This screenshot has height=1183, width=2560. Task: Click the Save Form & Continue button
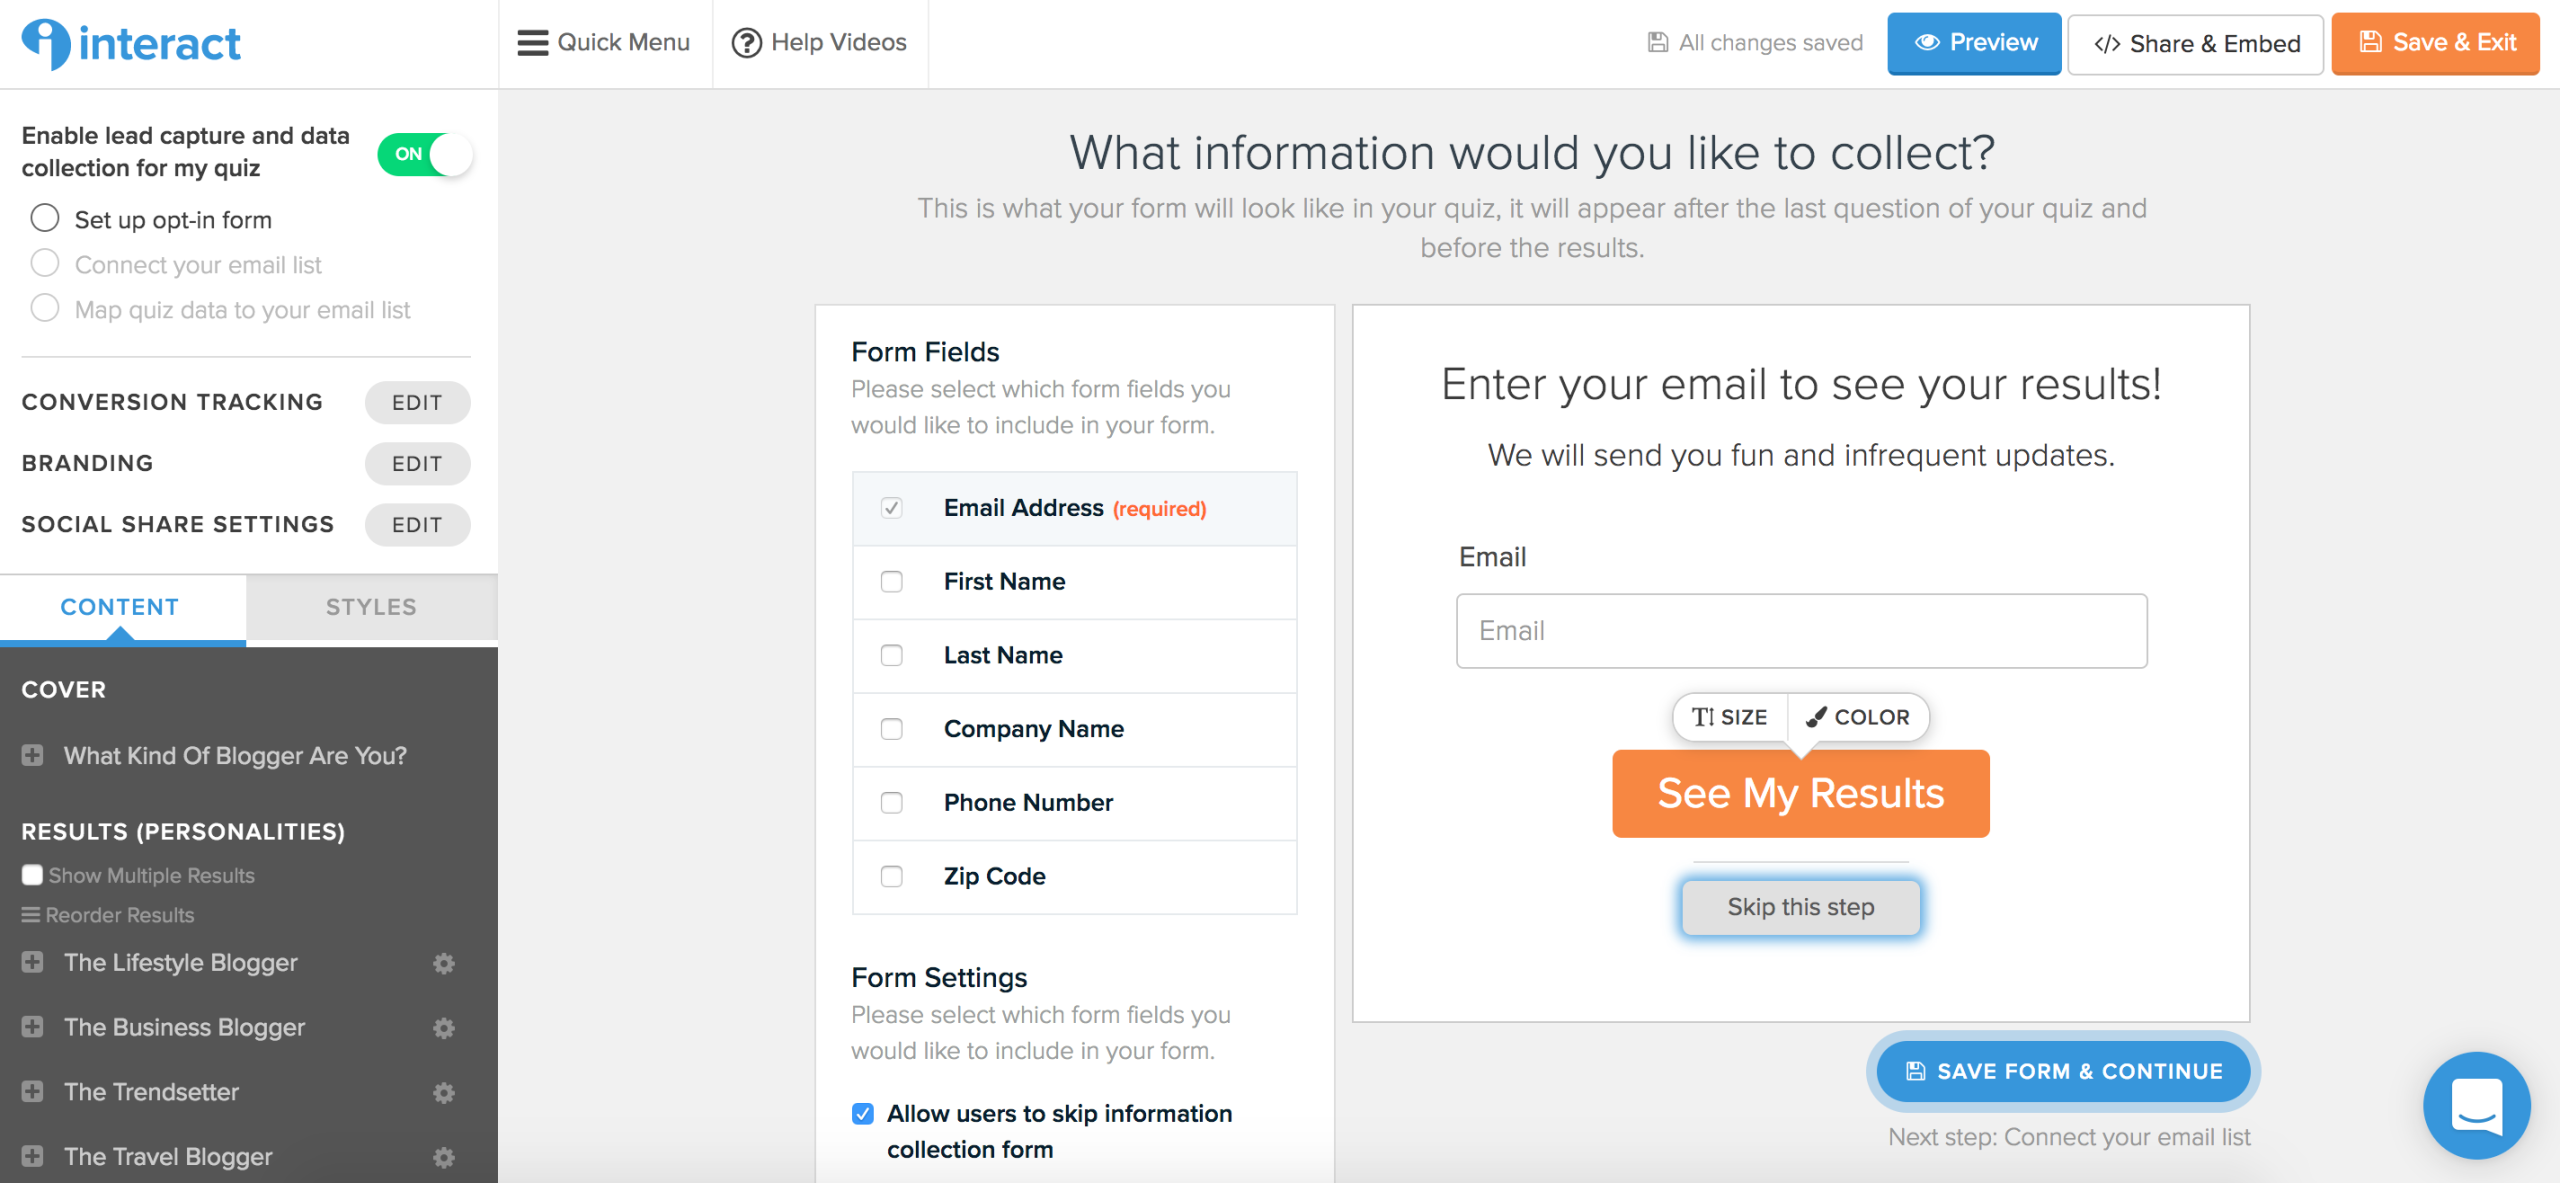click(2063, 1071)
